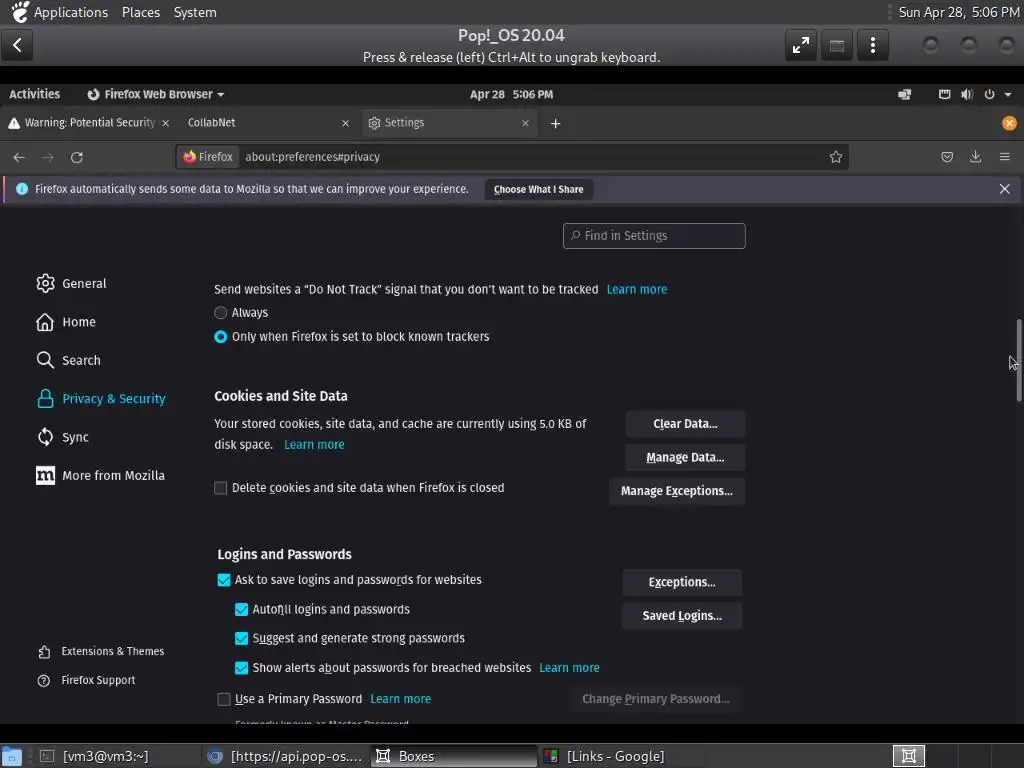
Task: Close the CollabNet tab
Action: [x=345, y=123]
